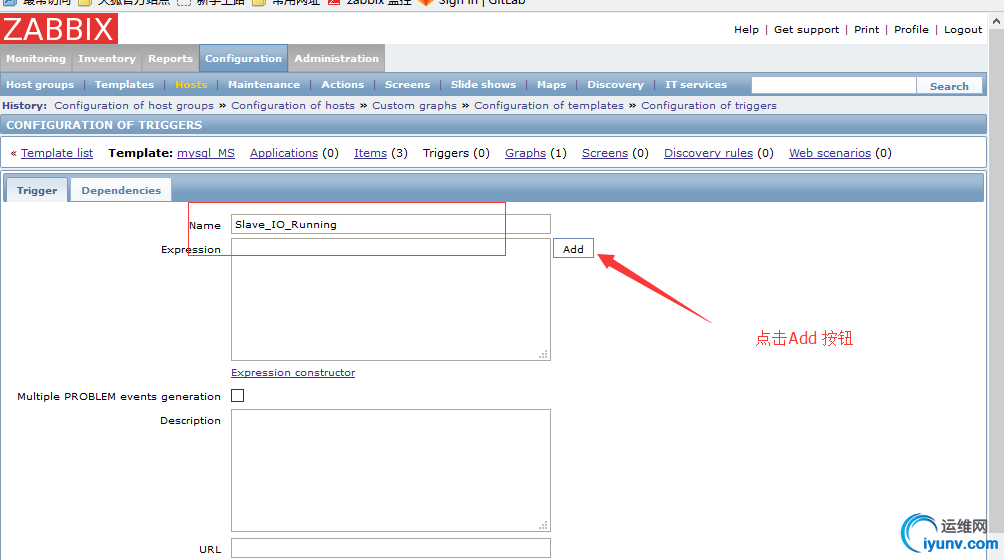Grab the Expression box resize handle
Image resolution: width=1004 pixels, height=560 pixels.
(x=544, y=354)
